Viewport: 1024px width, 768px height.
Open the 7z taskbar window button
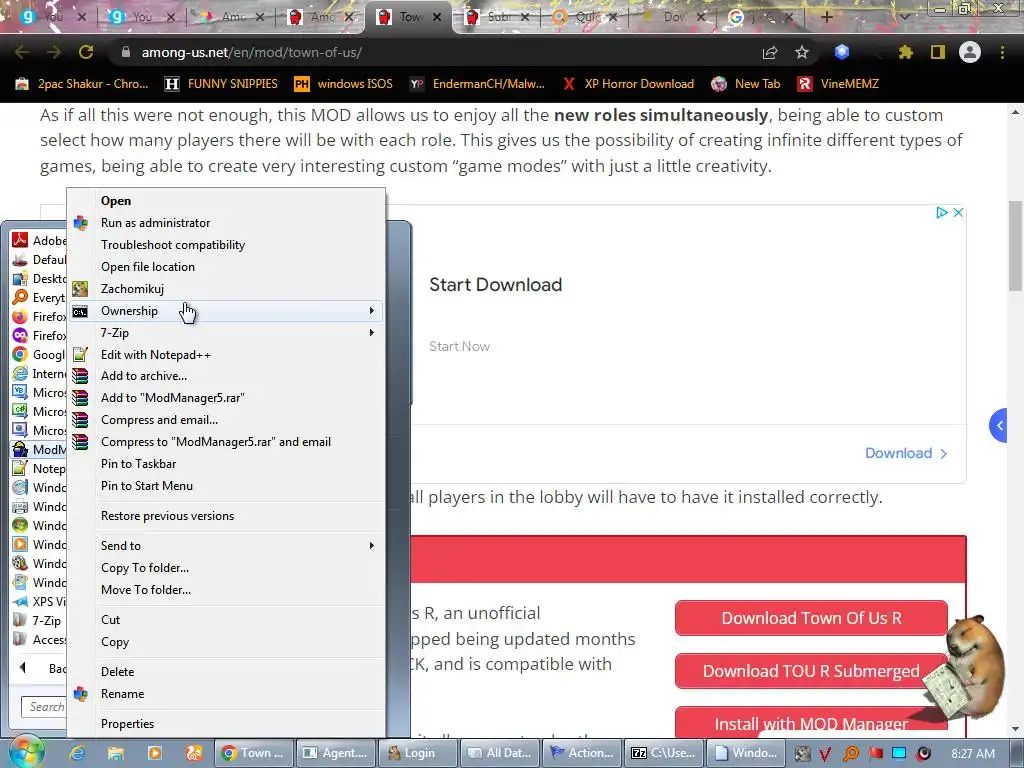[664, 753]
